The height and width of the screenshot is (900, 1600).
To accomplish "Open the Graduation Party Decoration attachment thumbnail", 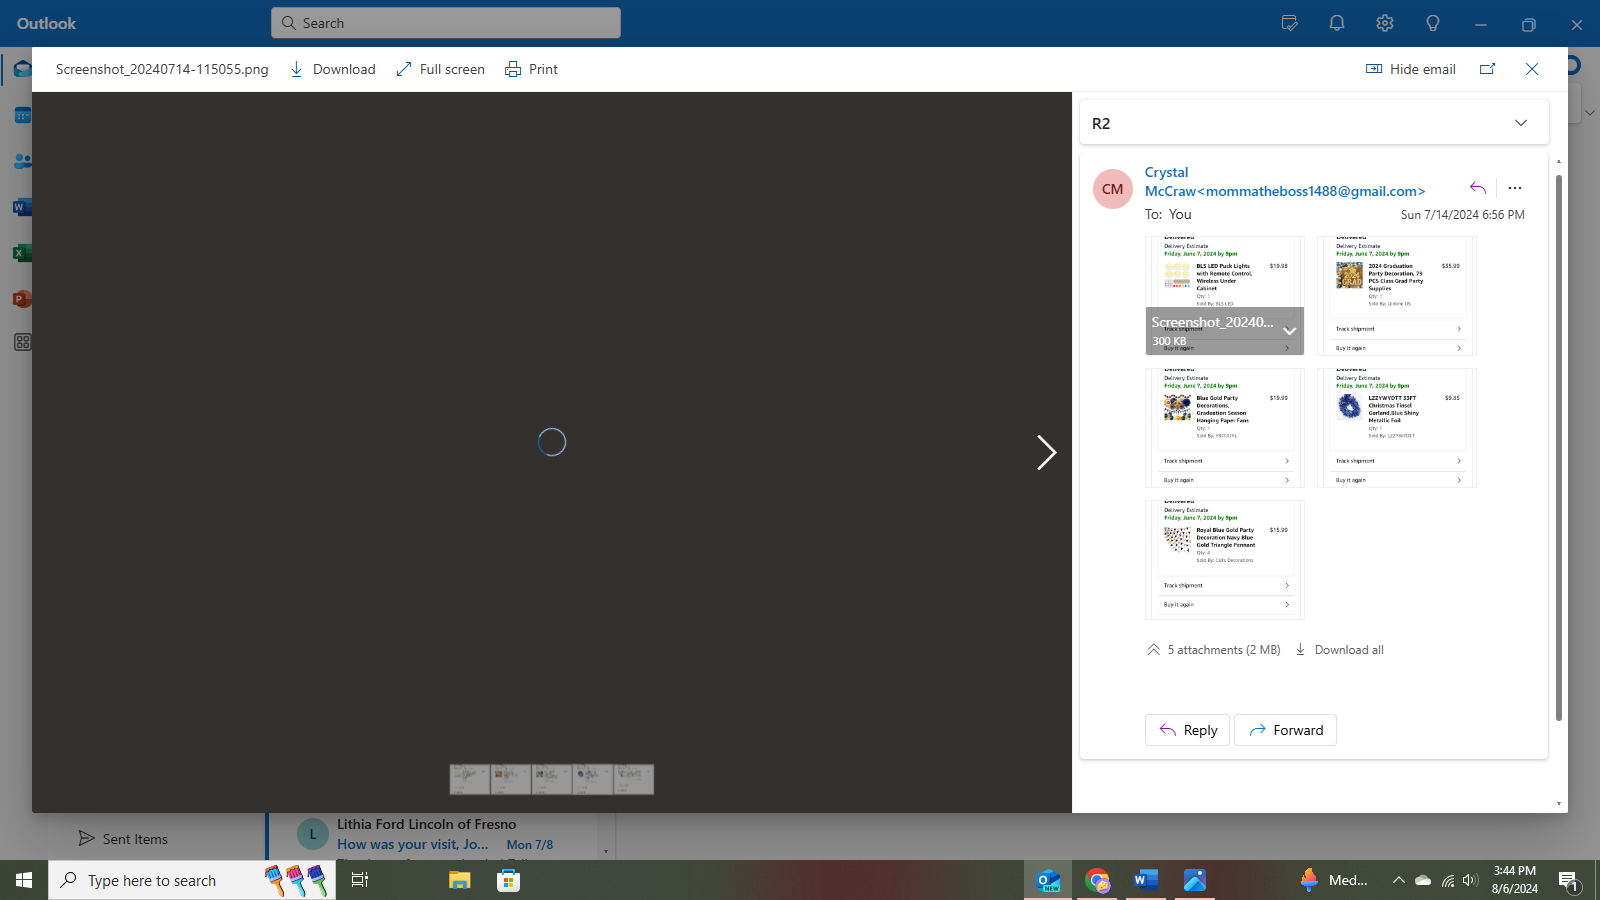I will click(1396, 296).
